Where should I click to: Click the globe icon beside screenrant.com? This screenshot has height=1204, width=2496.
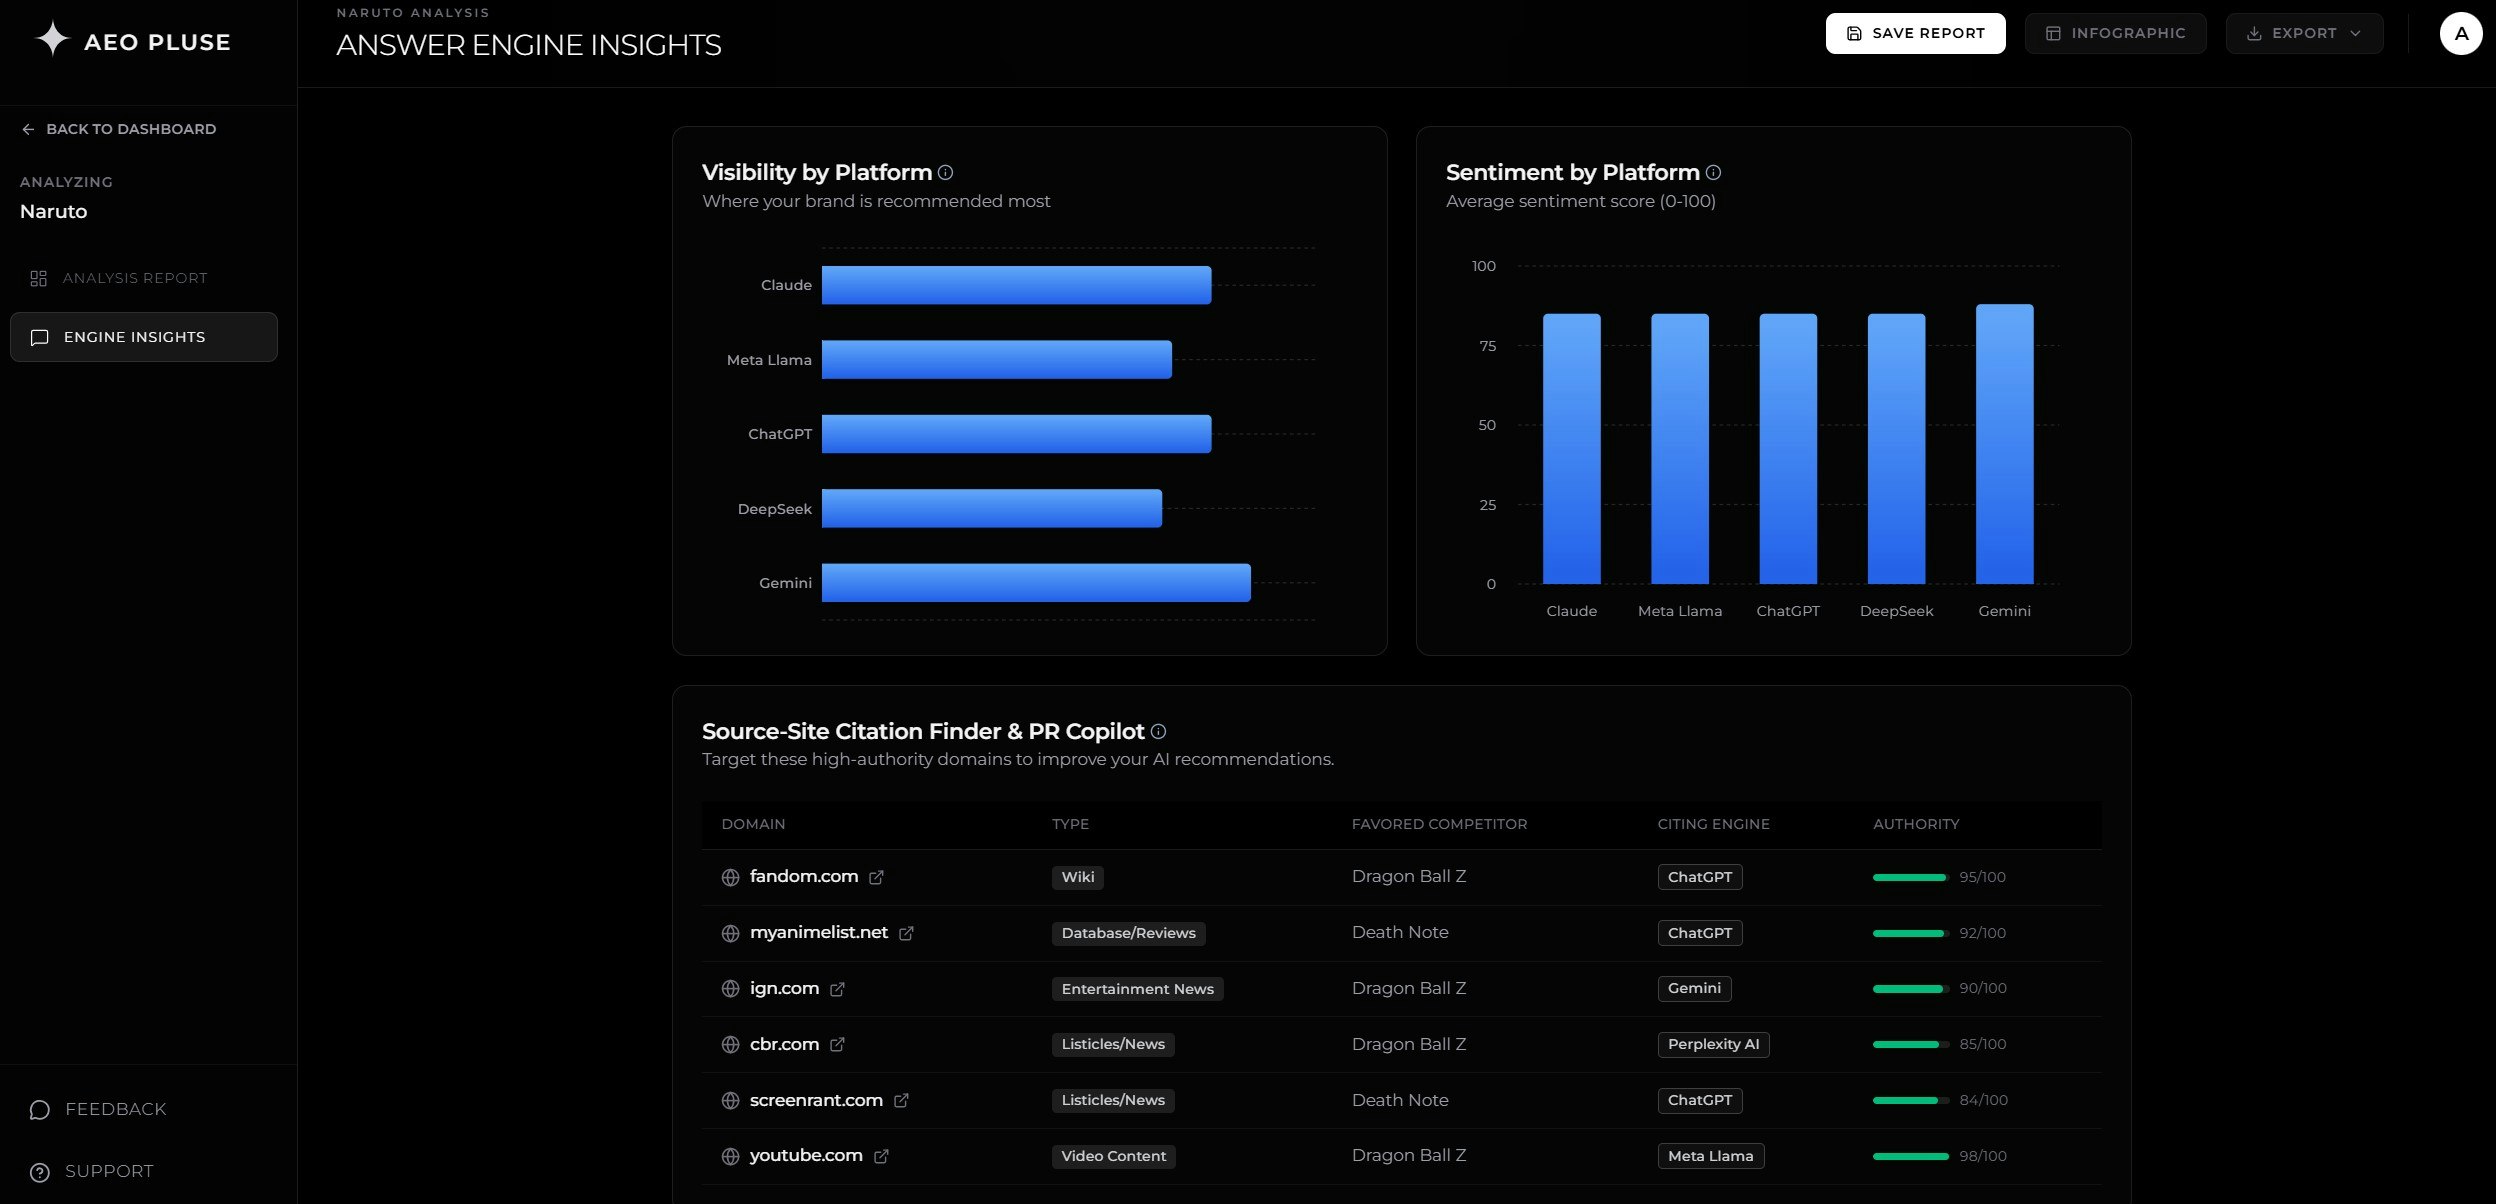coord(730,1100)
